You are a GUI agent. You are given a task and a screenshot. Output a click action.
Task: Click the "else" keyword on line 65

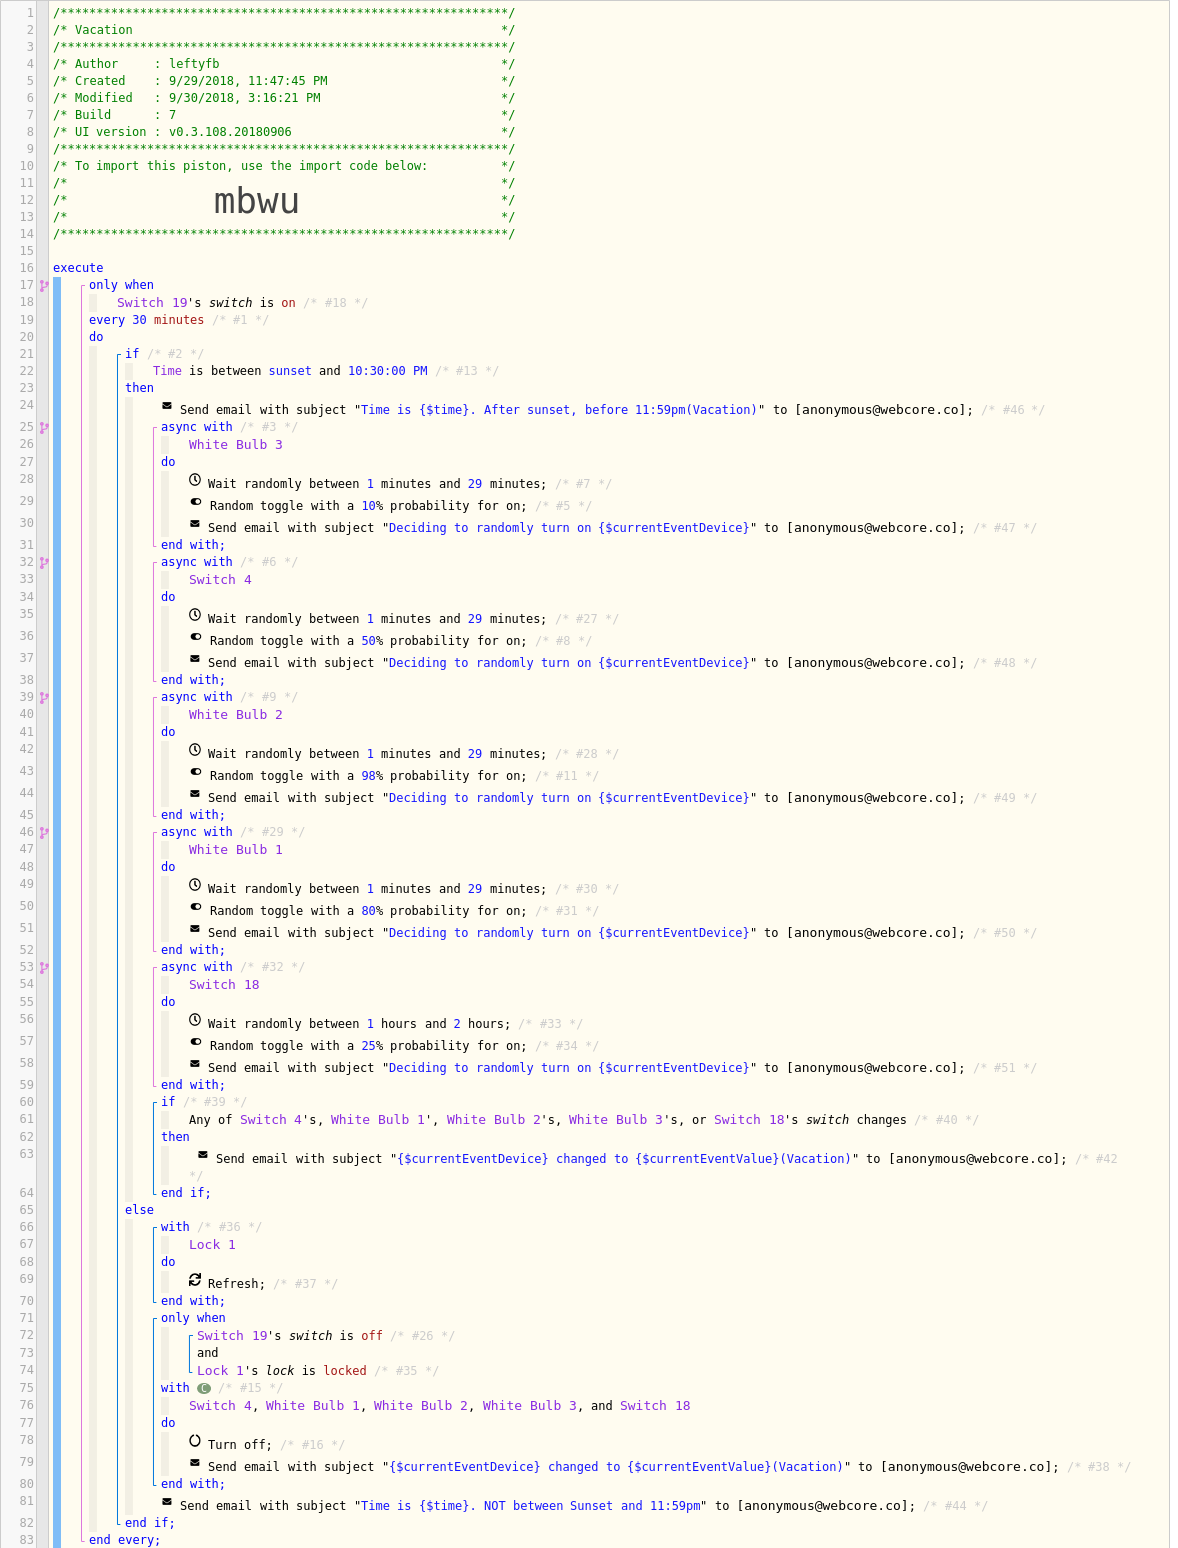point(139,1210)
